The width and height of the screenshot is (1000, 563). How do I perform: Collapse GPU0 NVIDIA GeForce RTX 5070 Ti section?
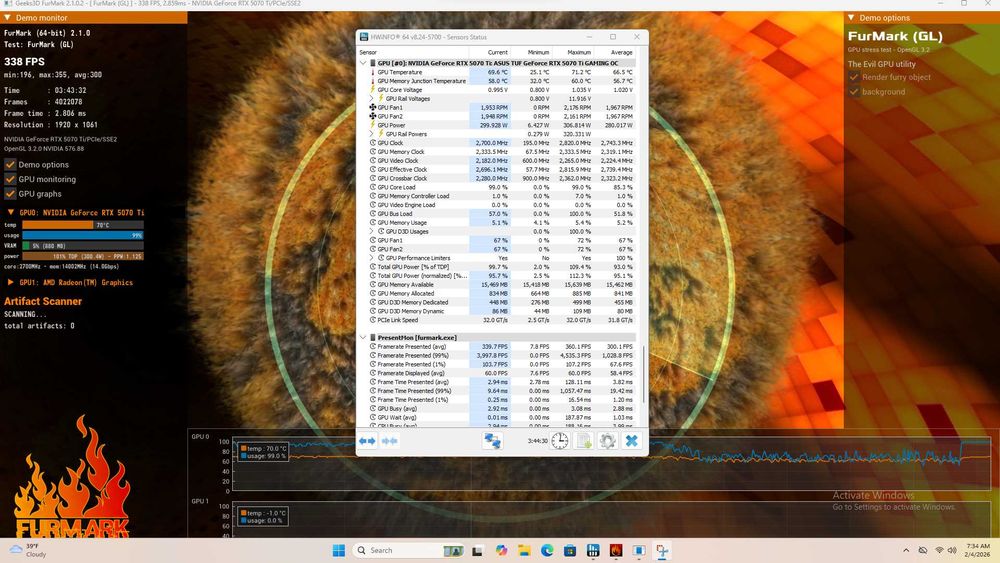pos(11,212)
